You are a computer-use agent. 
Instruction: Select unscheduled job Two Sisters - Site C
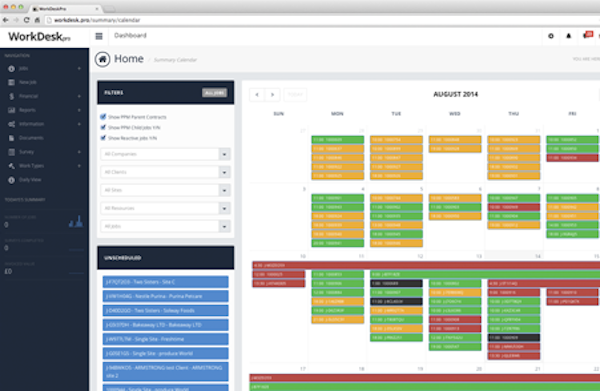165,282
